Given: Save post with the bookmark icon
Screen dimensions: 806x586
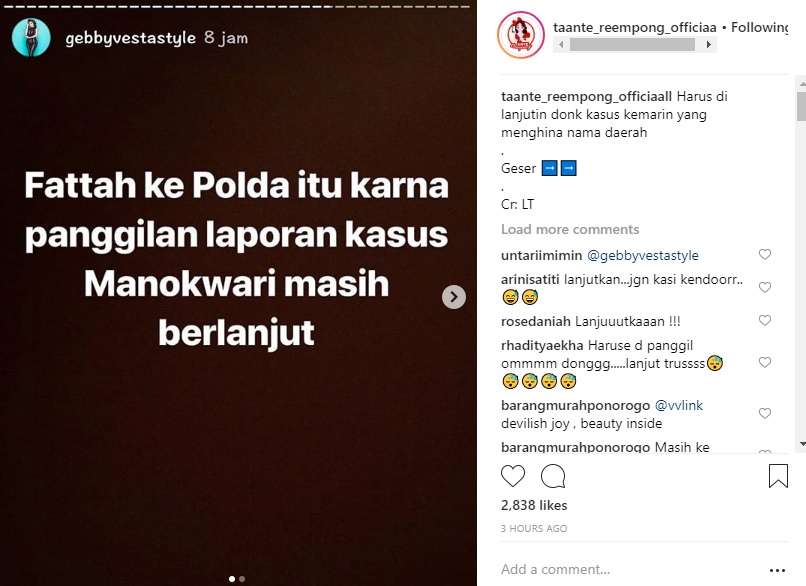Looking at the screenshot, I should [778, 475].
